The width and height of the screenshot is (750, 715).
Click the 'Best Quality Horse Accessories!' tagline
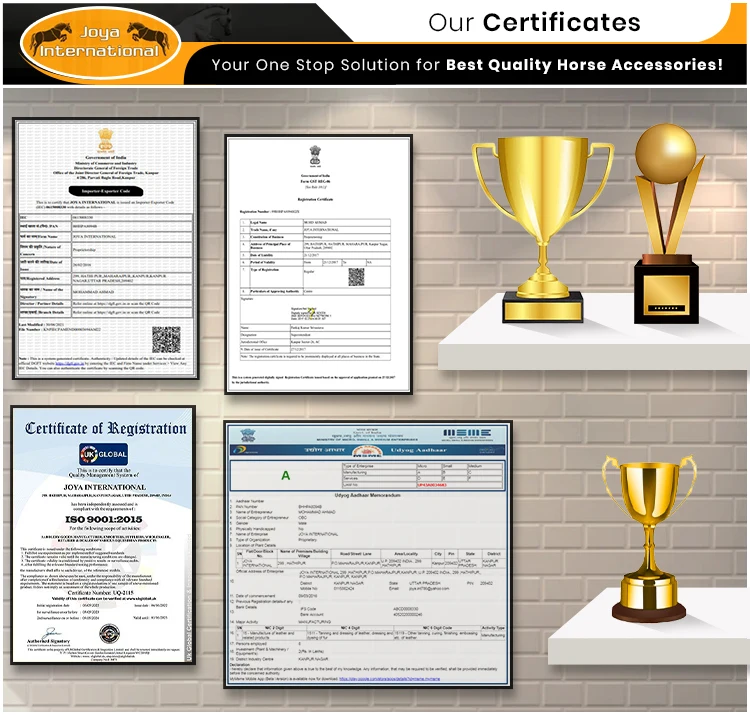click(584, 65)
